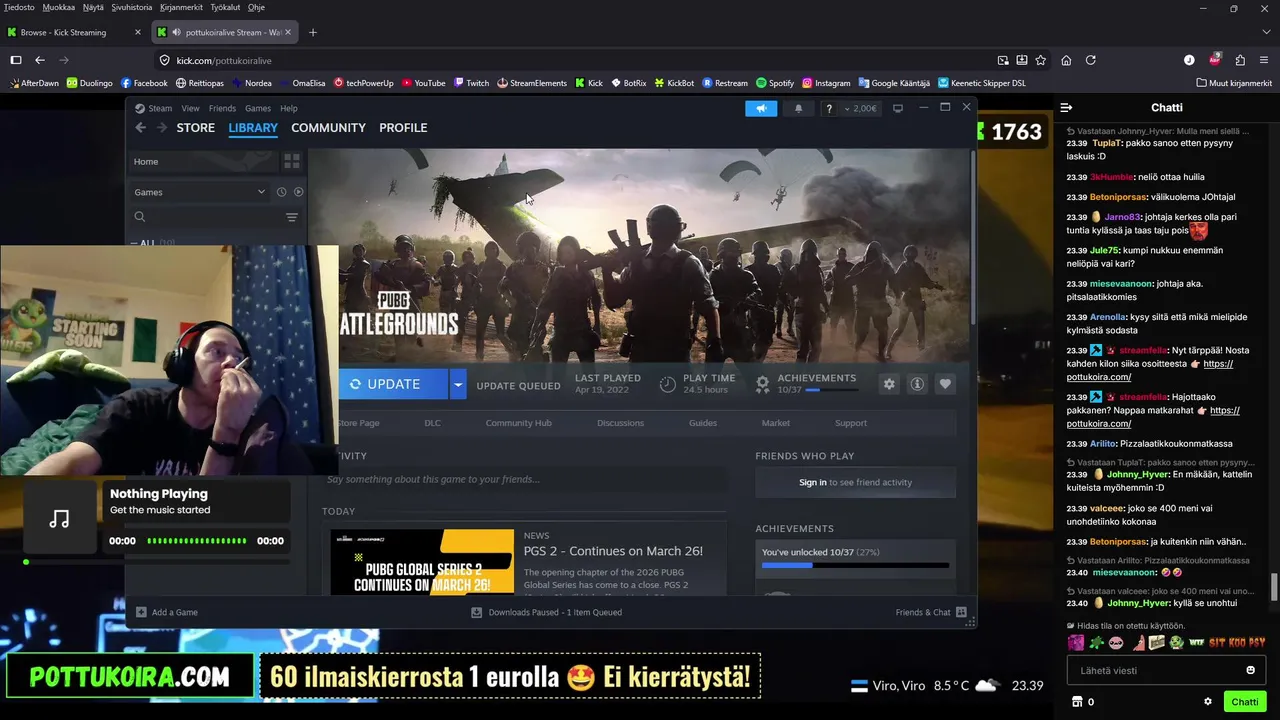Open PUBG game settings gear
1280x720 pixels.
(x=889, y=384)
